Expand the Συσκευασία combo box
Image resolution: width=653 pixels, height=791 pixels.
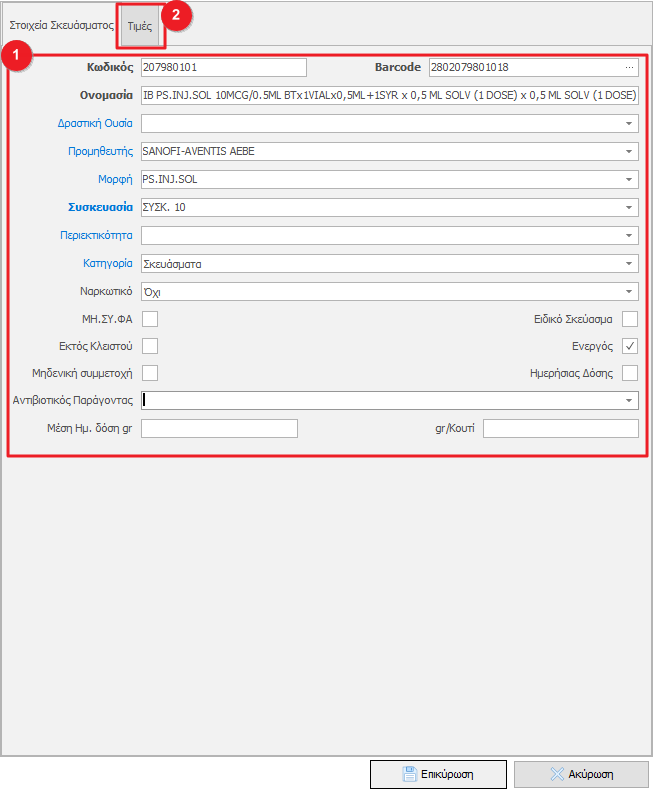(x=630, y=208)
